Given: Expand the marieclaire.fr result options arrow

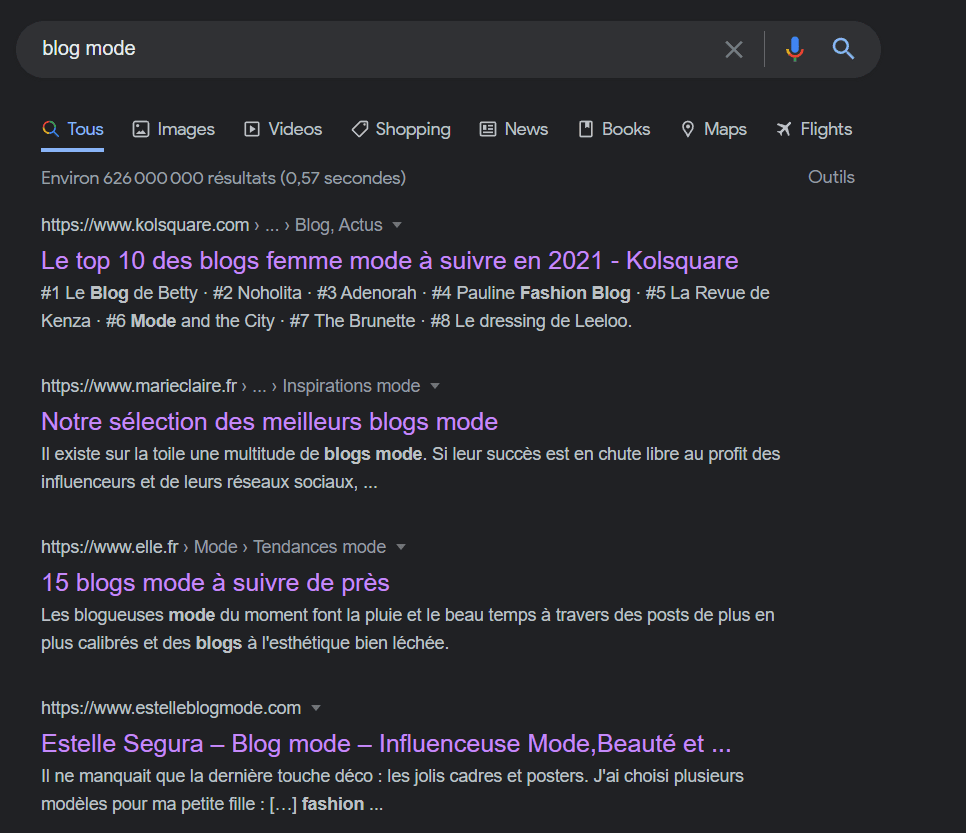Looking at the screenshot, I should (435, 386).
